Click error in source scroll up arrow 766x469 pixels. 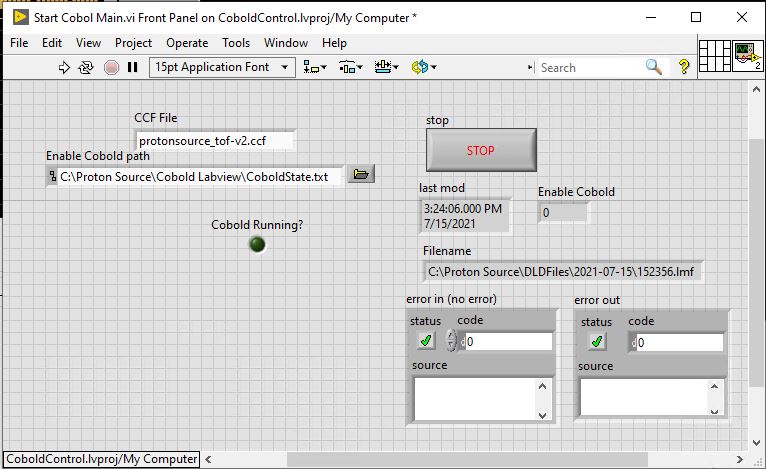tap(543, 386)
